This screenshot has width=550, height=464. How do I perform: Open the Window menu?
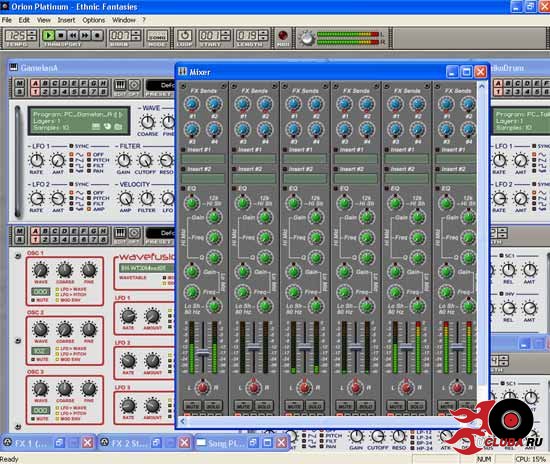(x=123, y=20)
